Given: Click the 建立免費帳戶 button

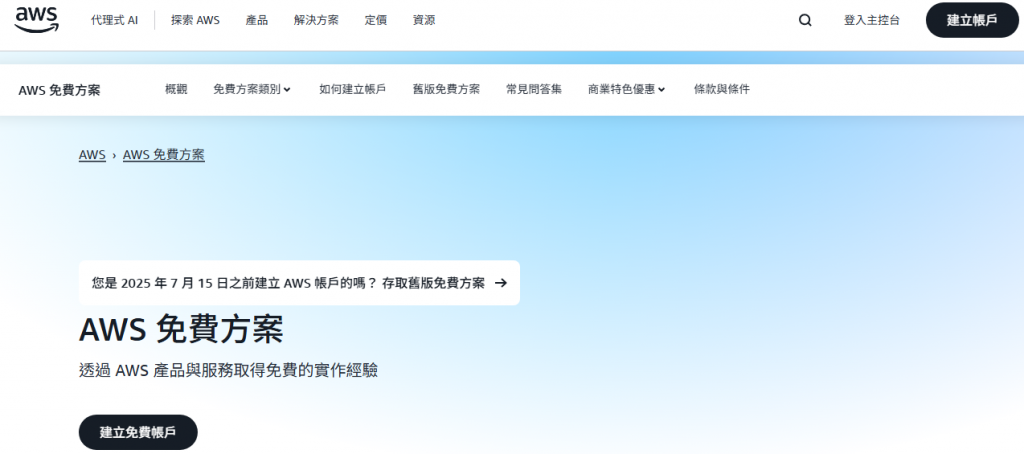Looking at the screenshot, I should point(138,432).
